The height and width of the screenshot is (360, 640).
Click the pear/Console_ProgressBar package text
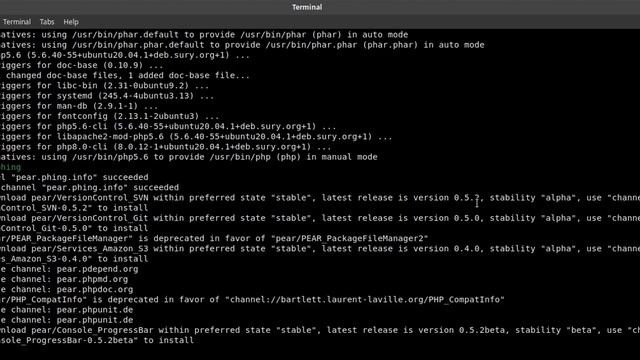coord(92,330)
